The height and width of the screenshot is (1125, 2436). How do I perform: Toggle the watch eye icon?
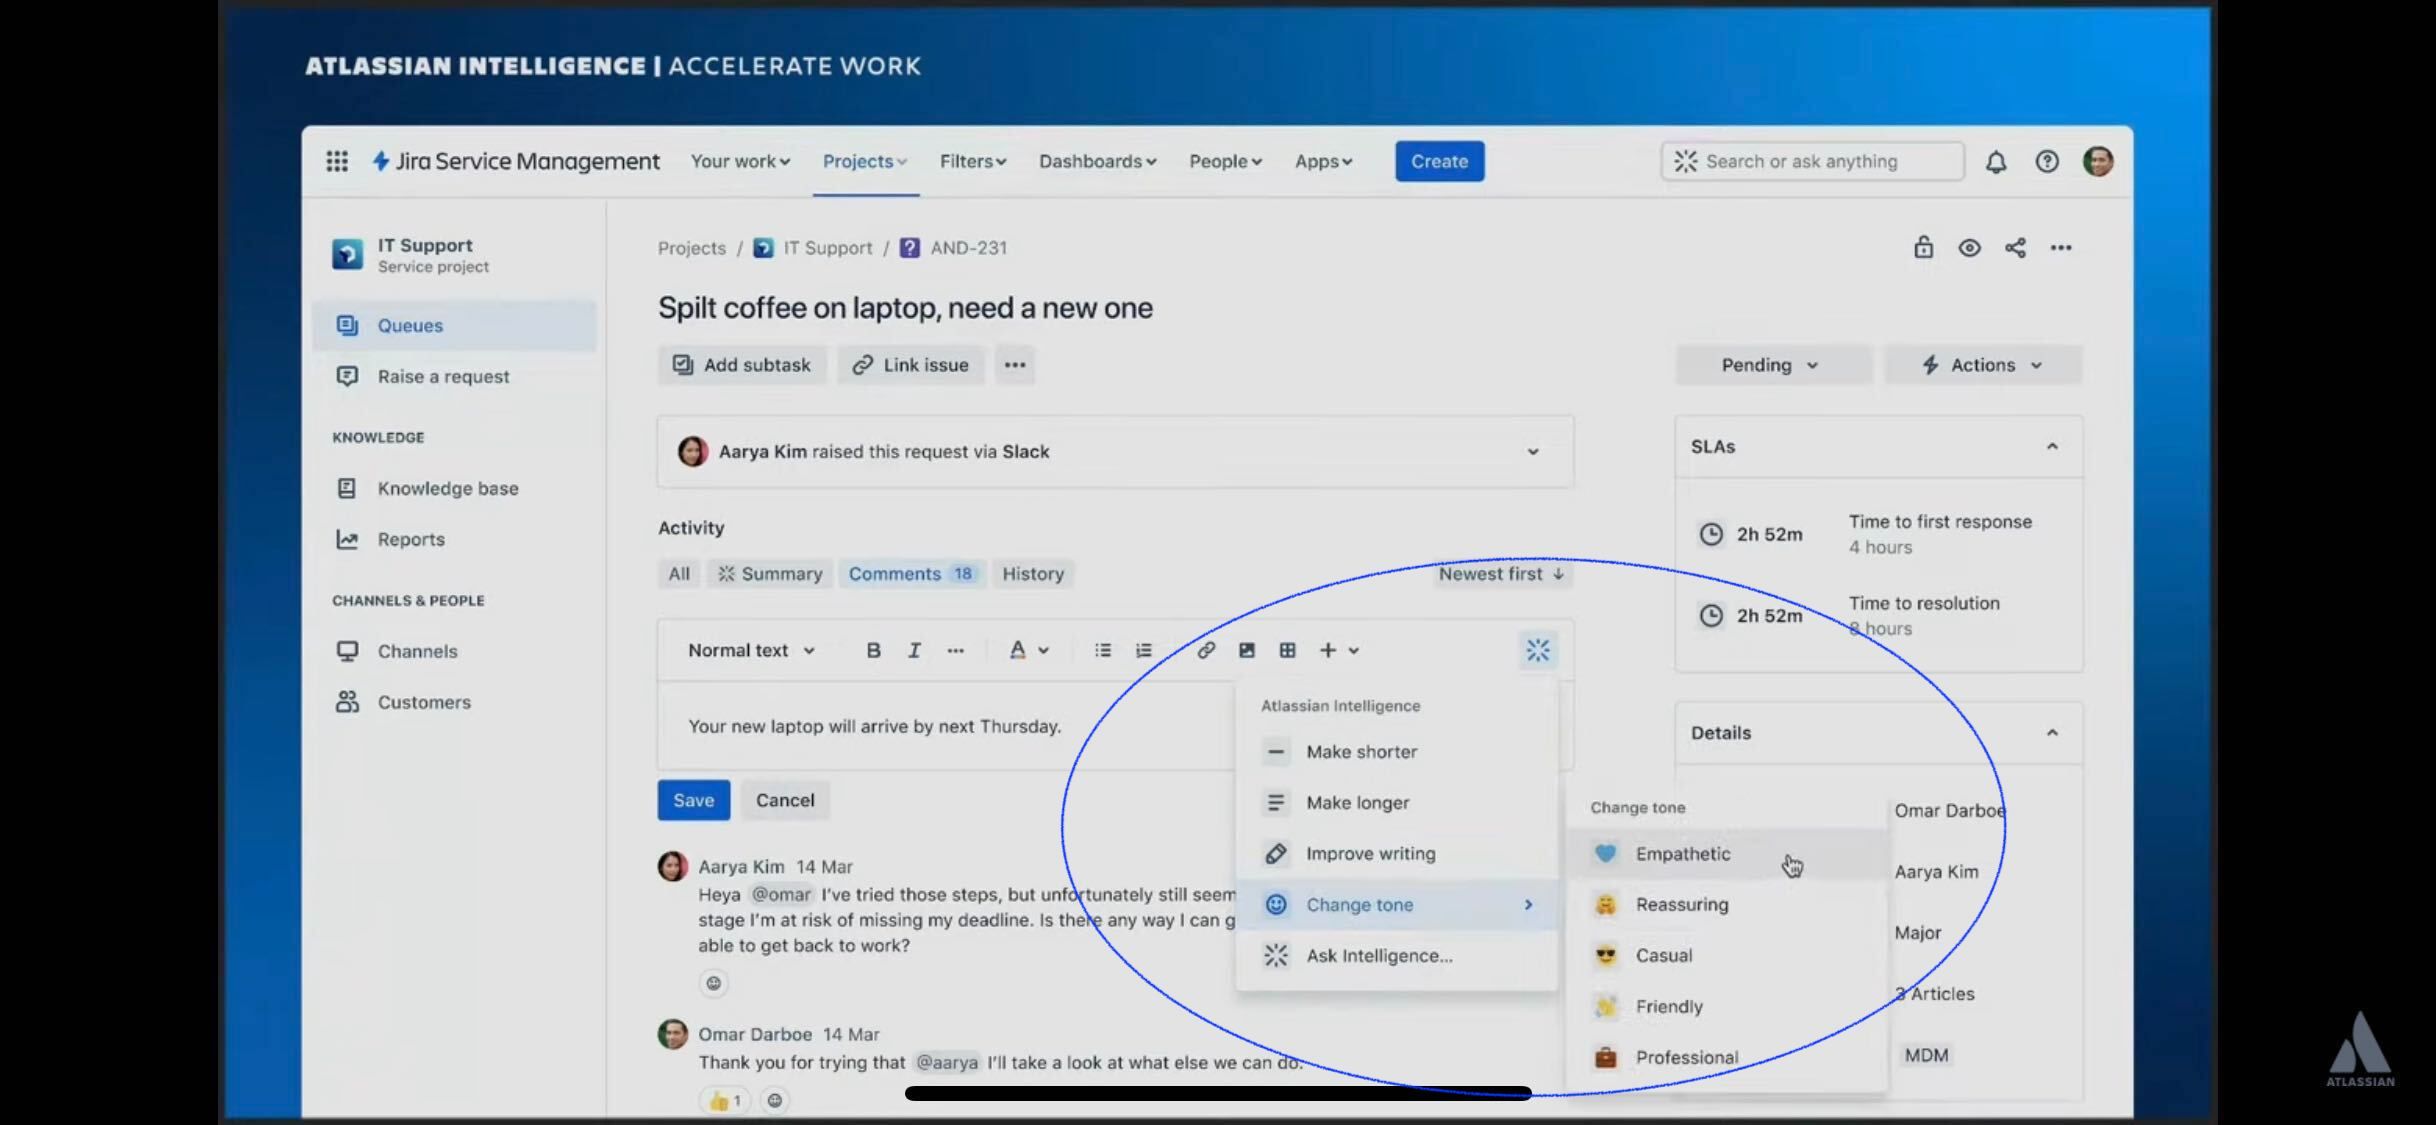tap(1970, 248)
